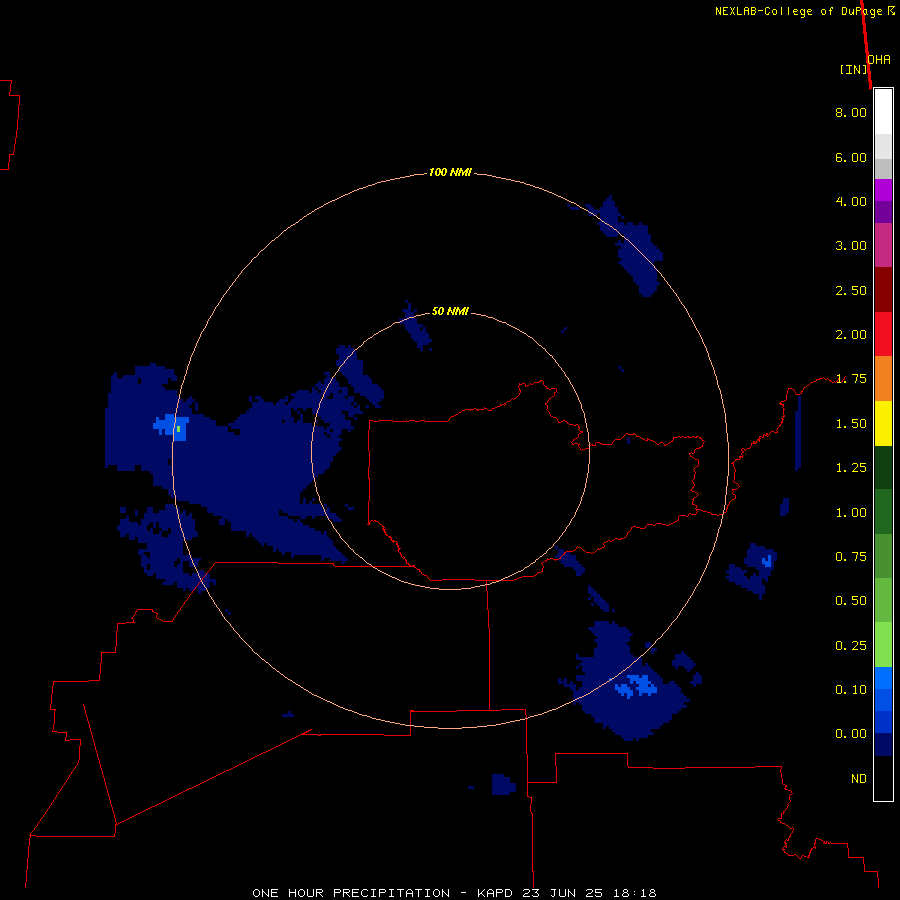Pick the white top swatch in legend
Image resolution: width=900 pixels, height=900 pixels.
coord(883,112)
